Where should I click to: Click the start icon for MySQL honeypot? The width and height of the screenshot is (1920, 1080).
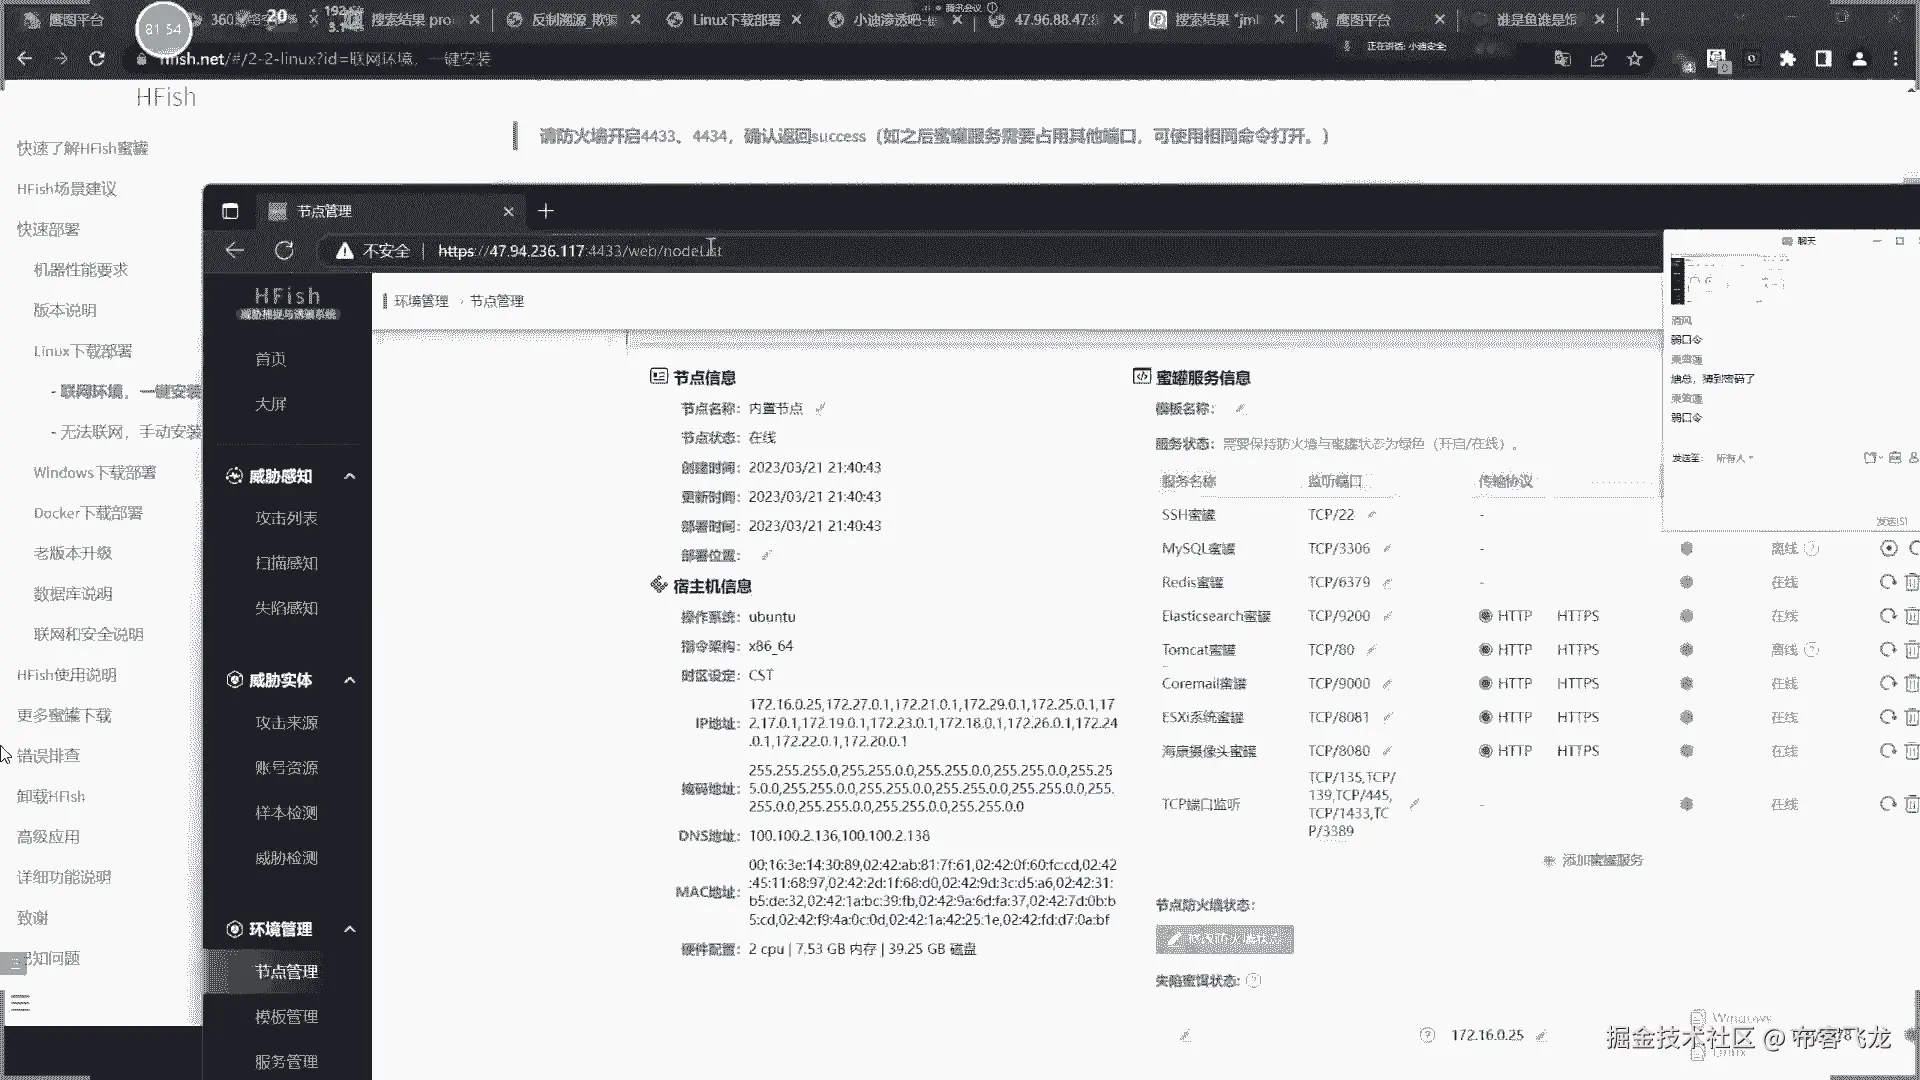click(1888, 548)
